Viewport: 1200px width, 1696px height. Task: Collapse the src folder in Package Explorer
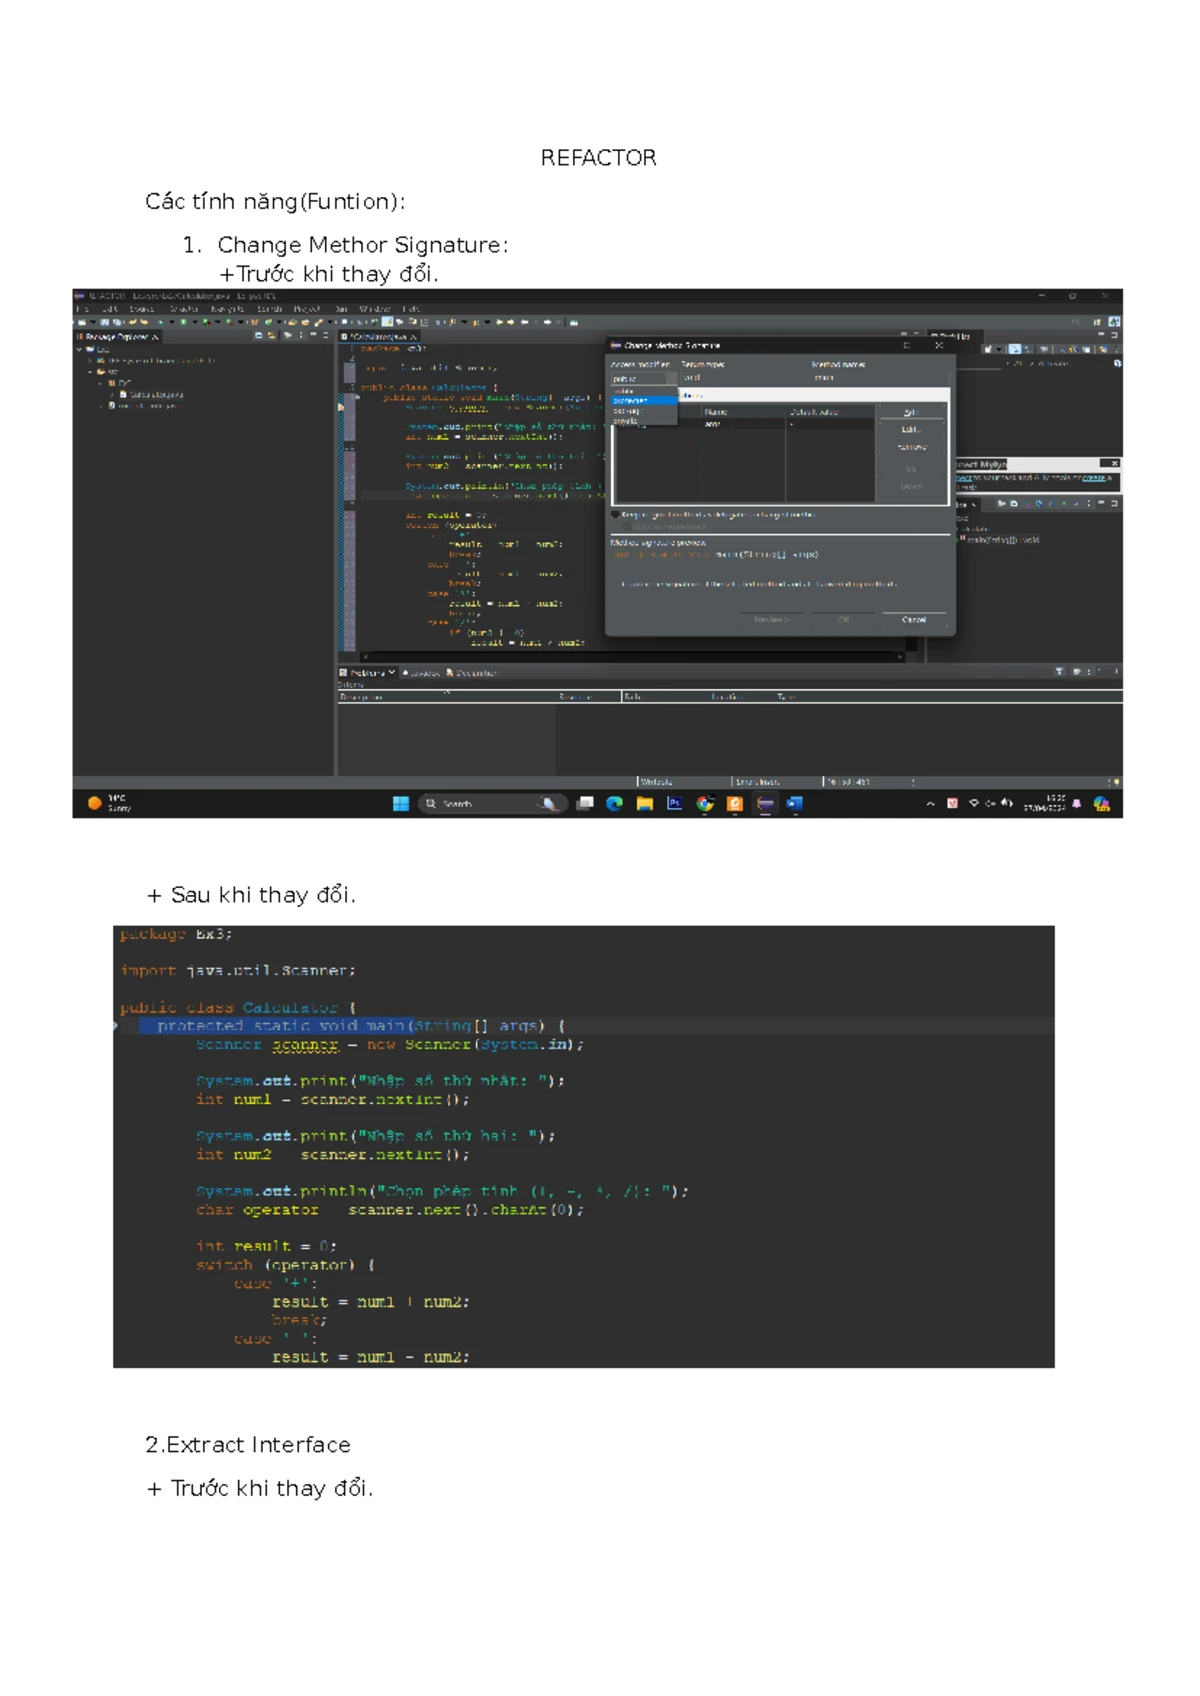(91, 371)
